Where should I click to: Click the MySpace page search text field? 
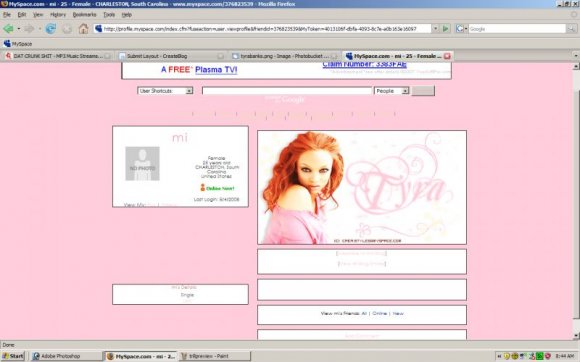(x=287, y=91)
